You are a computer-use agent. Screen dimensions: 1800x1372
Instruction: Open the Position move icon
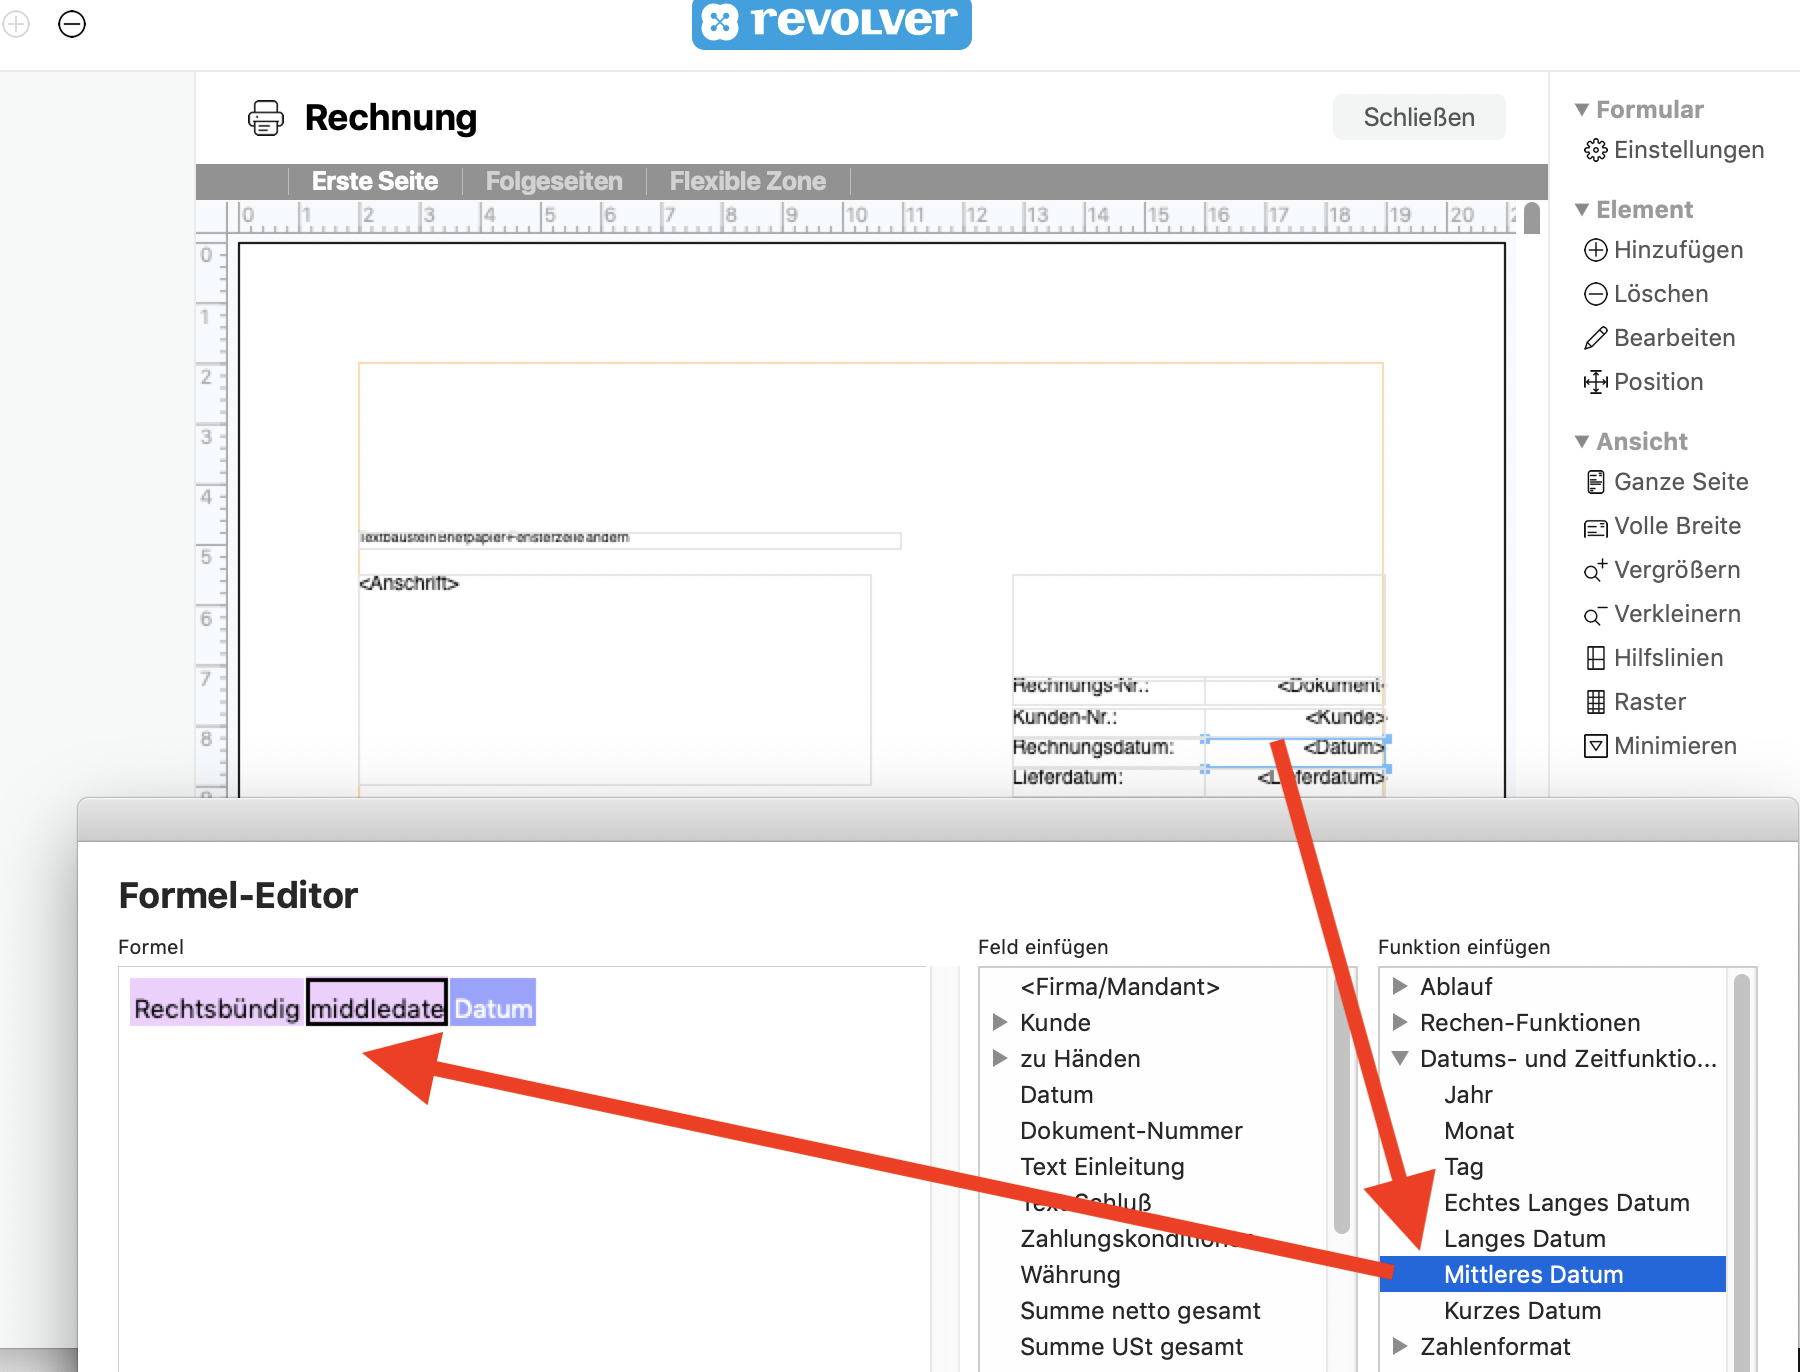pyautogui.click(x=1595, y=382)
